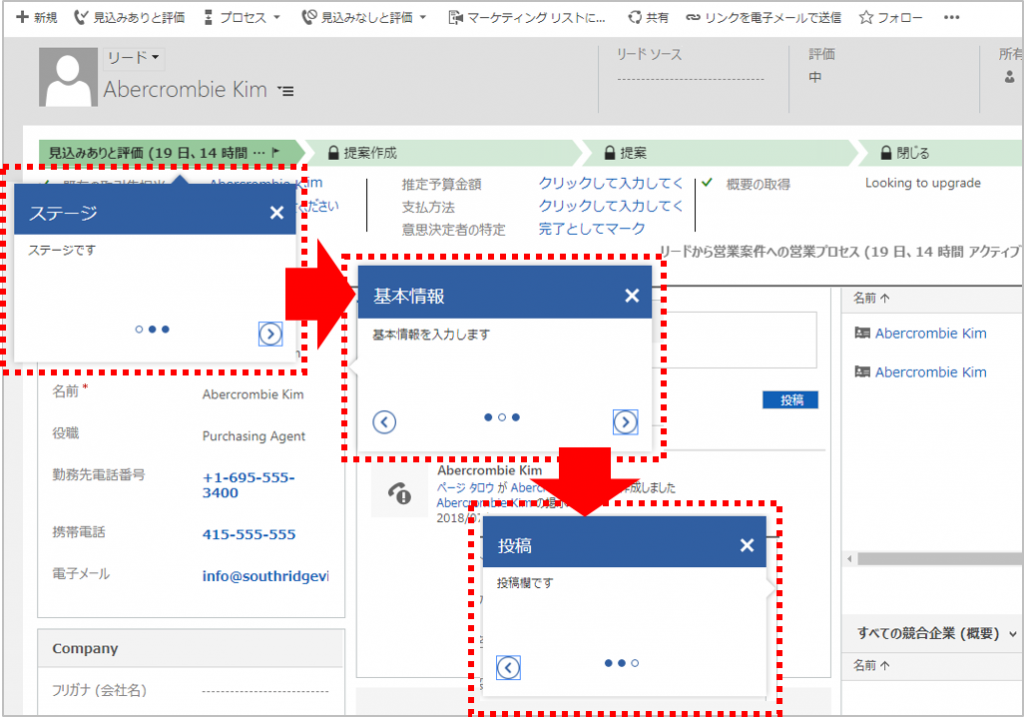Close the ステージ help bubble

pos(277,212)
